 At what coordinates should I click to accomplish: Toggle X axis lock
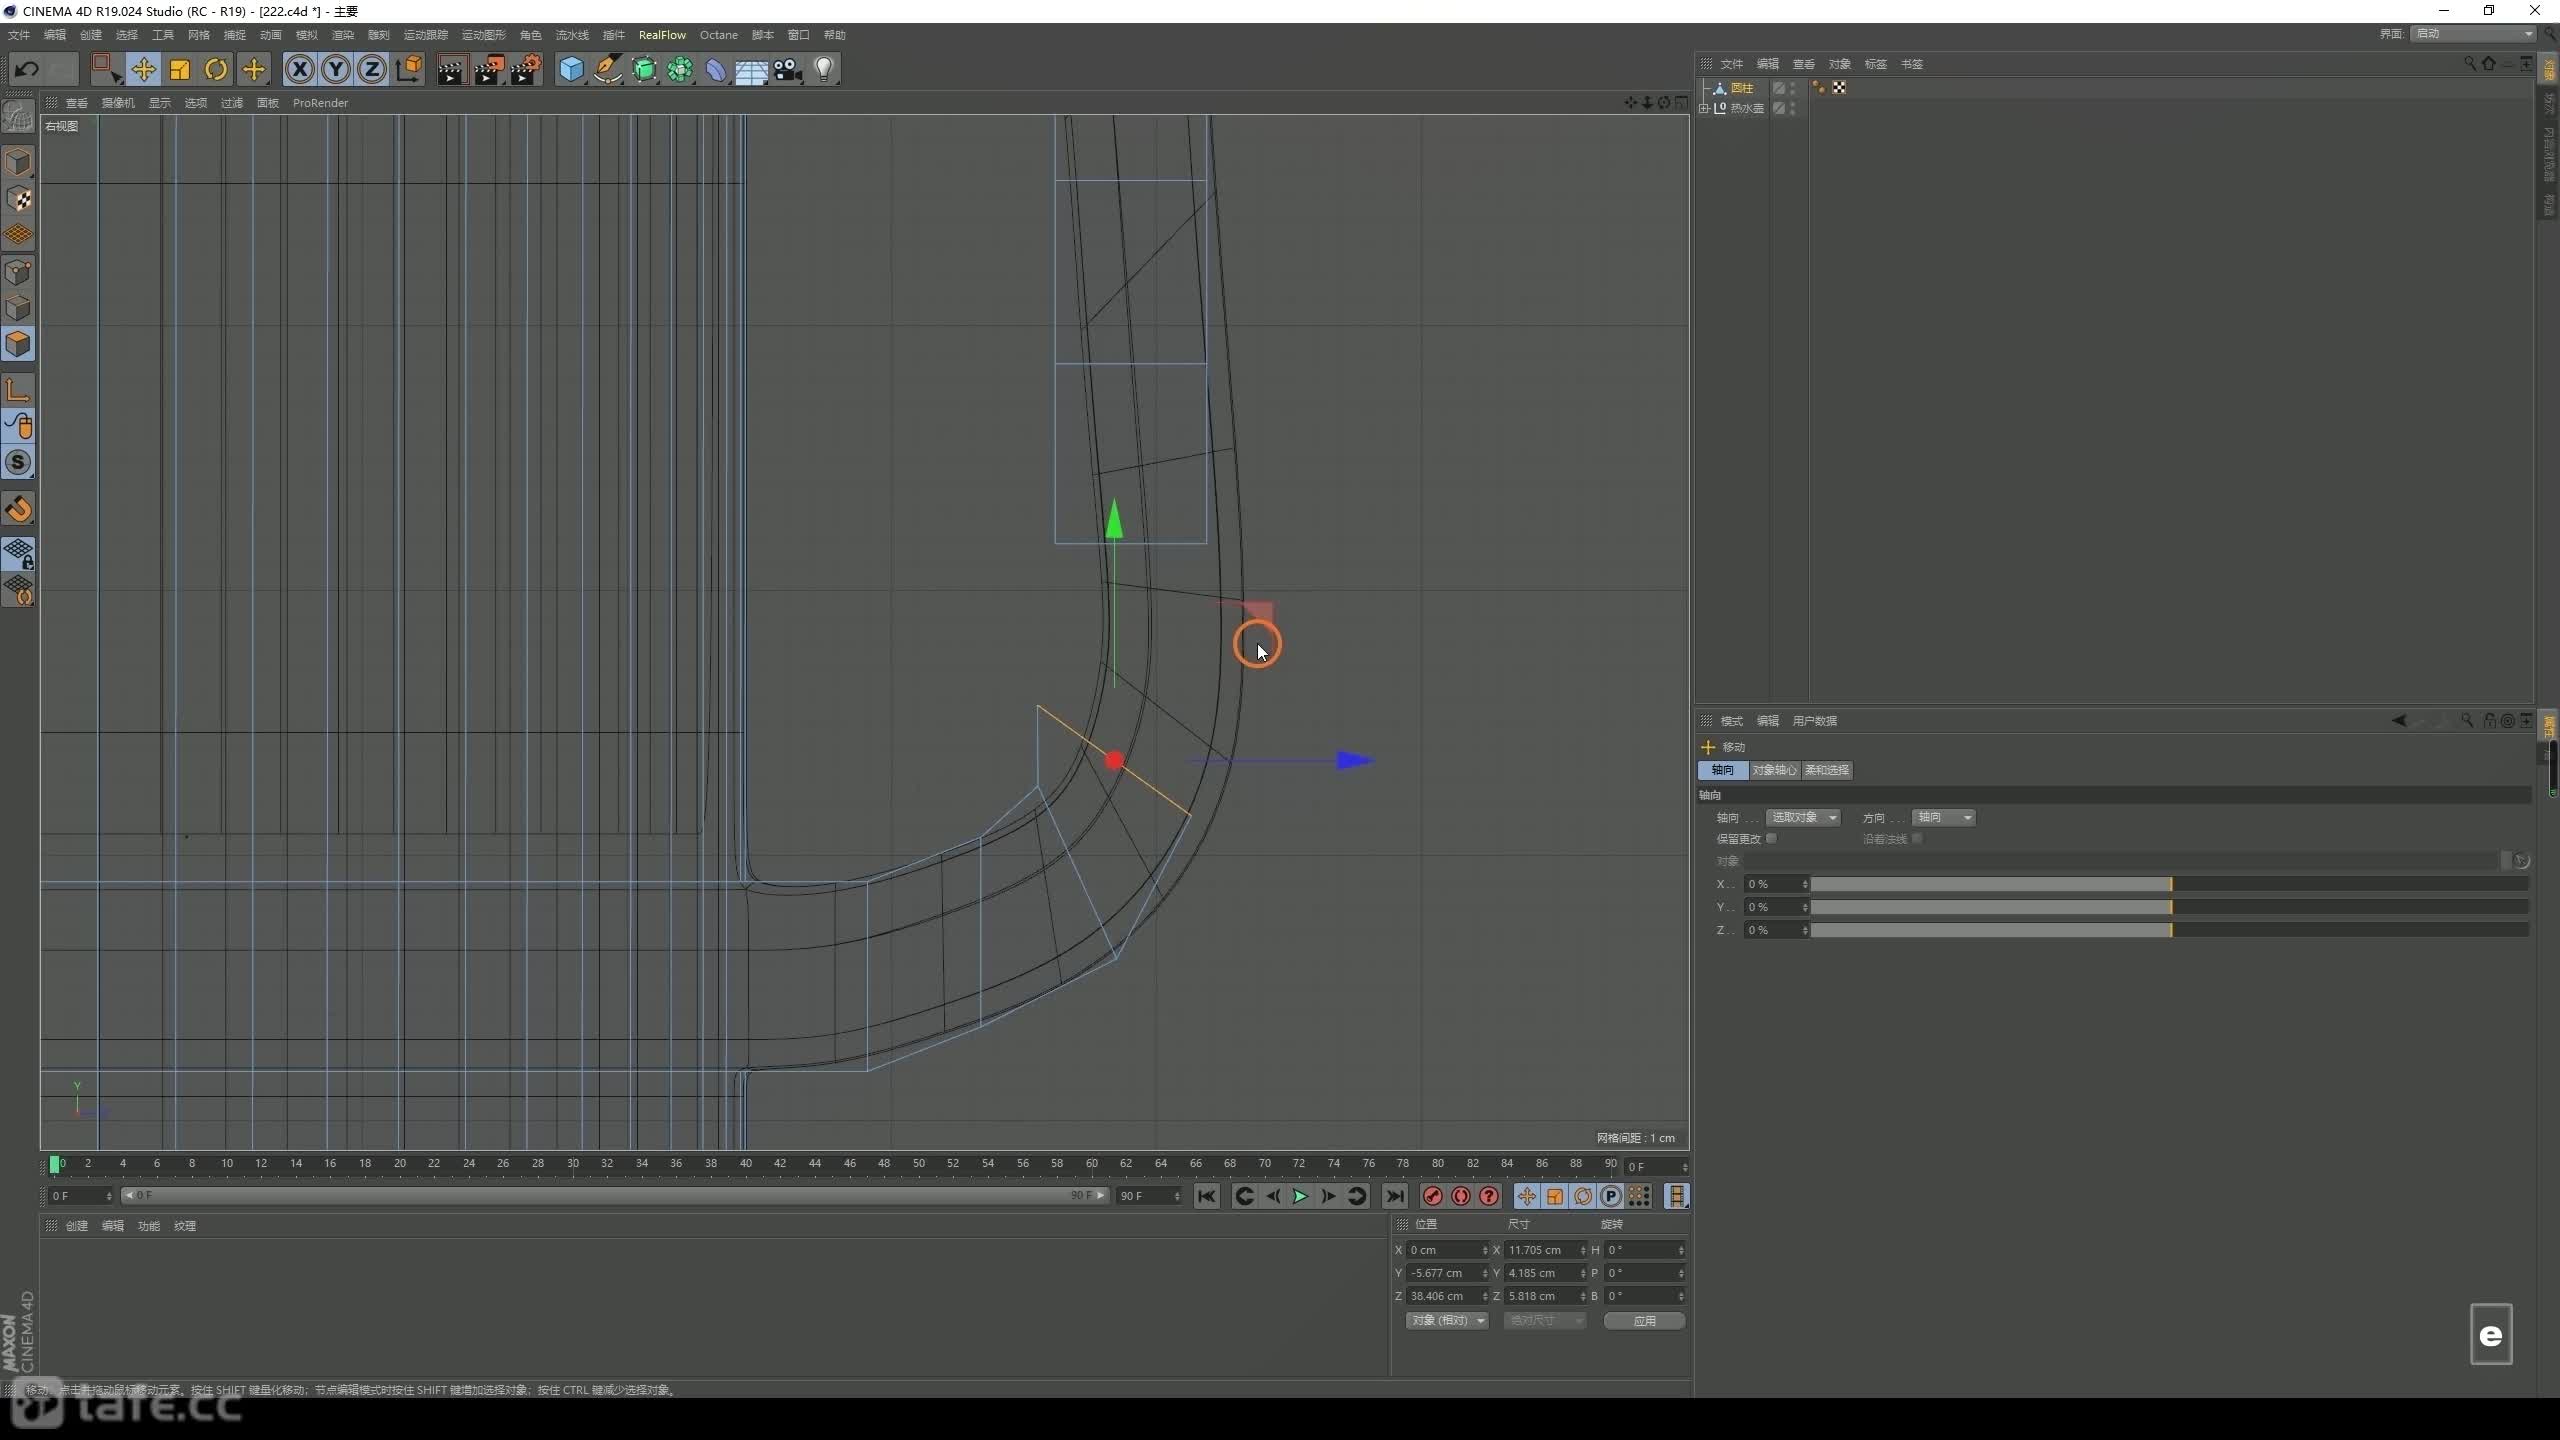click(300, 69)
